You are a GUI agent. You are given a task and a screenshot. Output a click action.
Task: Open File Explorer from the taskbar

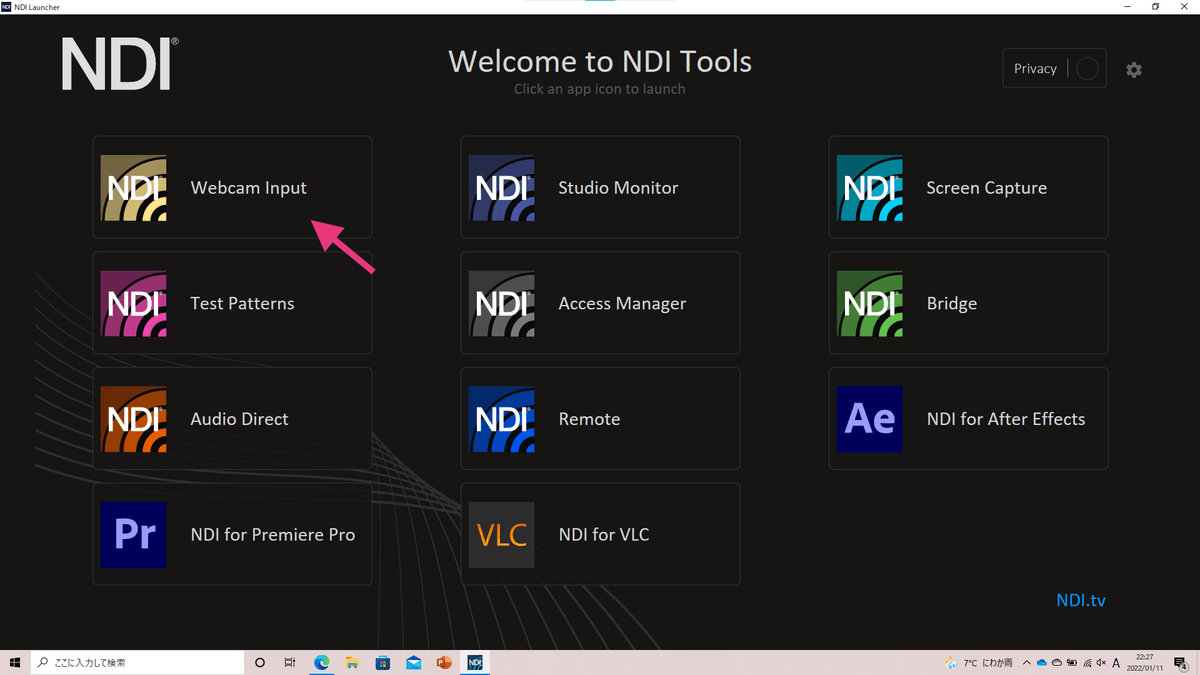point(352,662)
